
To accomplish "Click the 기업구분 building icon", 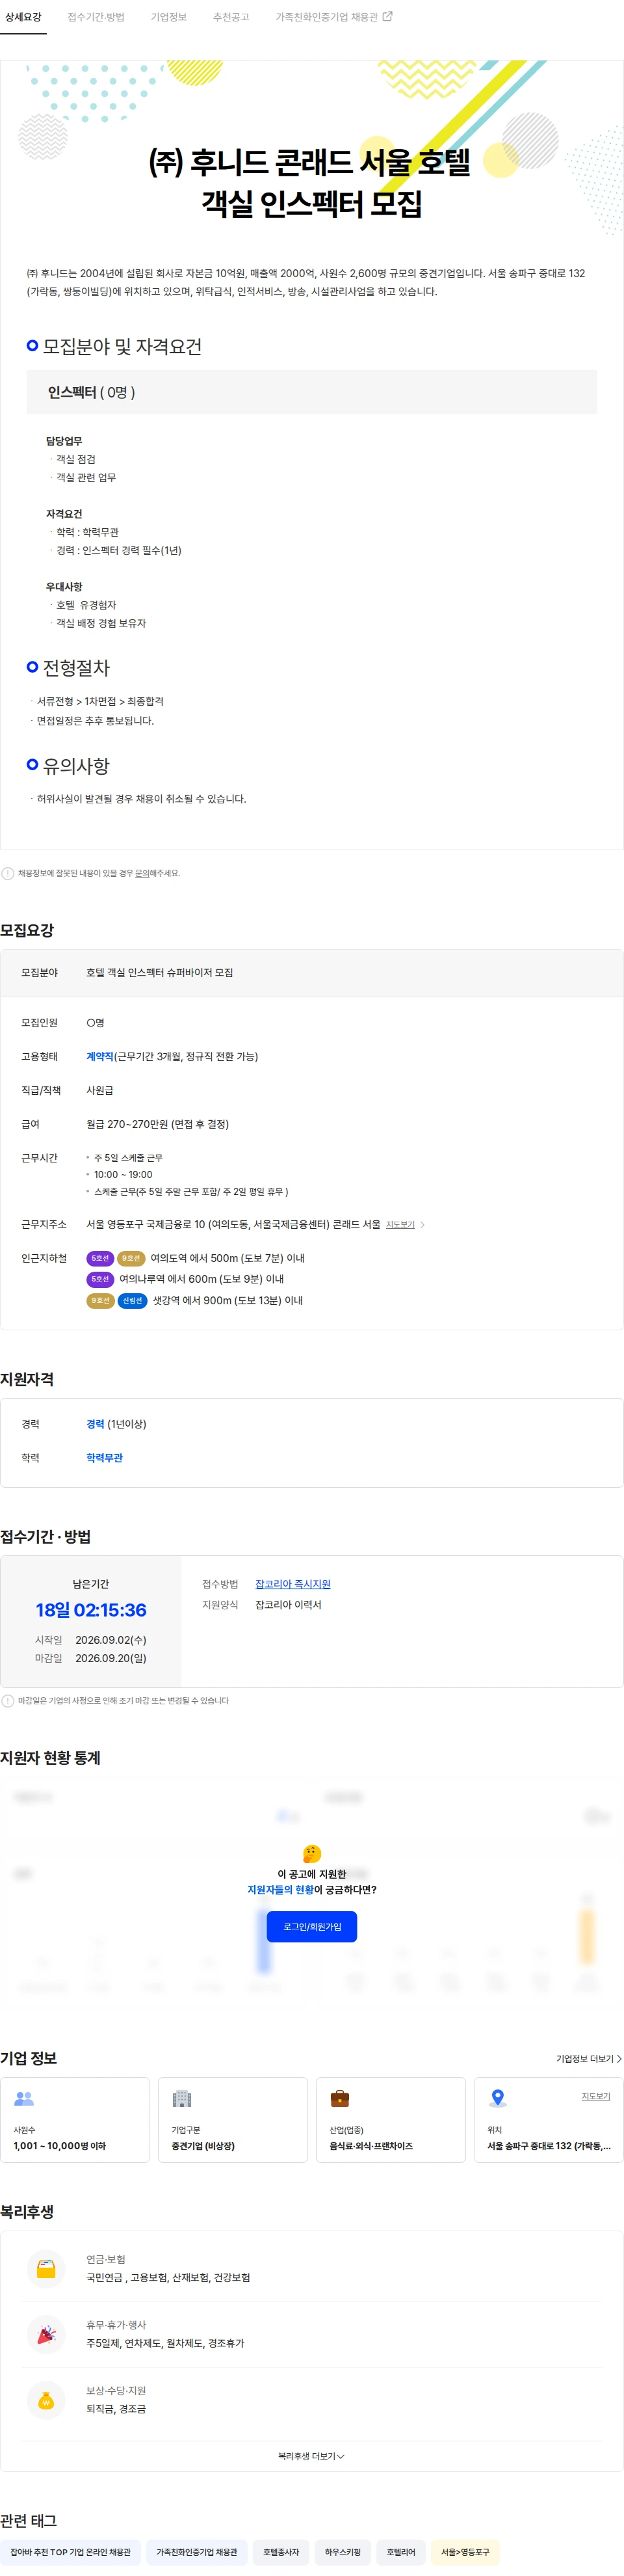I will coord(181,2098).
